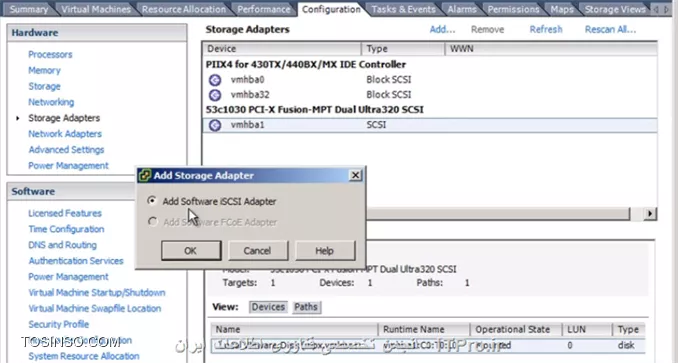Viewport: 678px width, 363px height.
Task: Open Network Adapters settings
Action: 65,134
